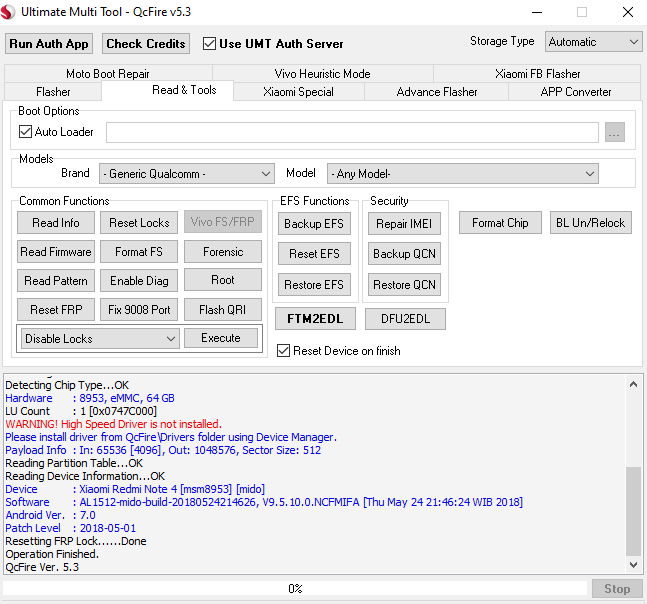
Task: Click the Read Firmware button
Action: [x=56, y=252]
